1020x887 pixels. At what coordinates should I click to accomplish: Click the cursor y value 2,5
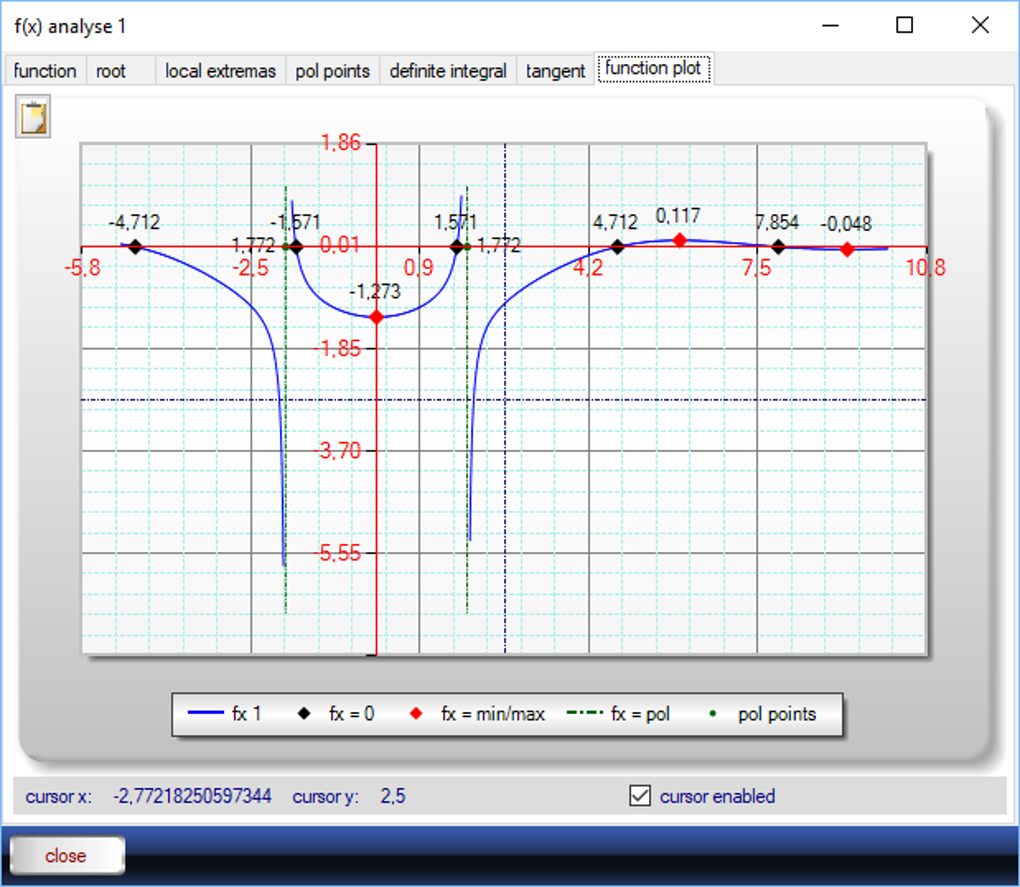(x=393, y=796)
